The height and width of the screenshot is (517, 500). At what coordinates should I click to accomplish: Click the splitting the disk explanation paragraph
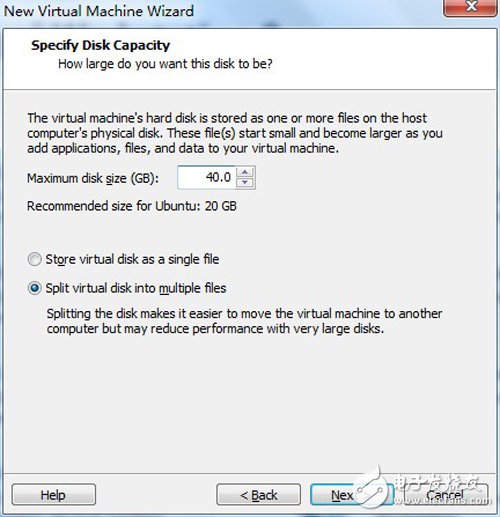pos(244,321)
